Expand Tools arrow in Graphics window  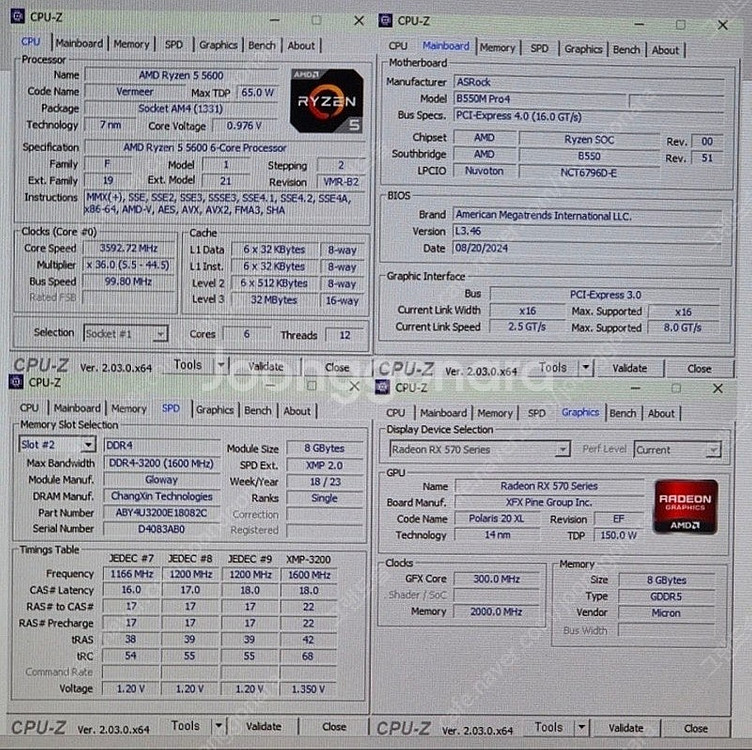[581, 727]
